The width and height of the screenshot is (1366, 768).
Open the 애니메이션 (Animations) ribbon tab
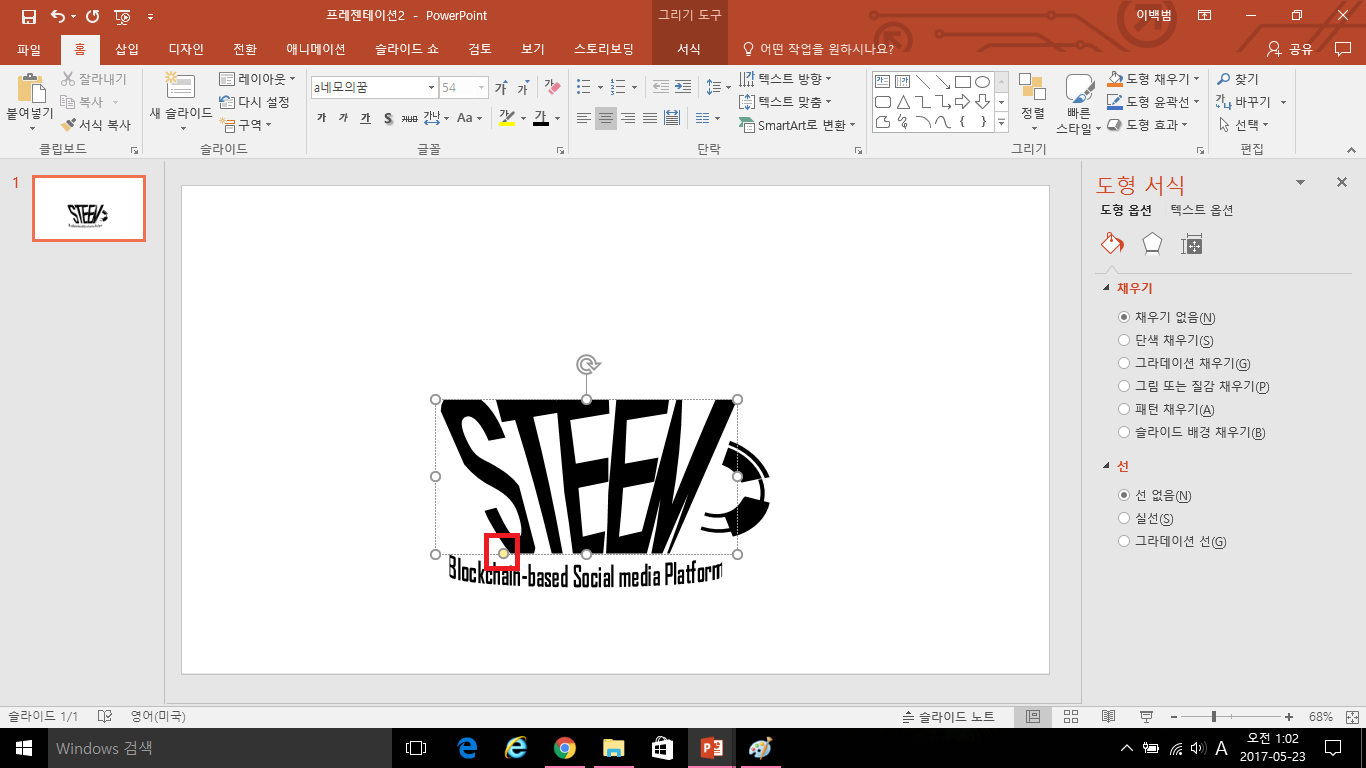tap(315, 49)
